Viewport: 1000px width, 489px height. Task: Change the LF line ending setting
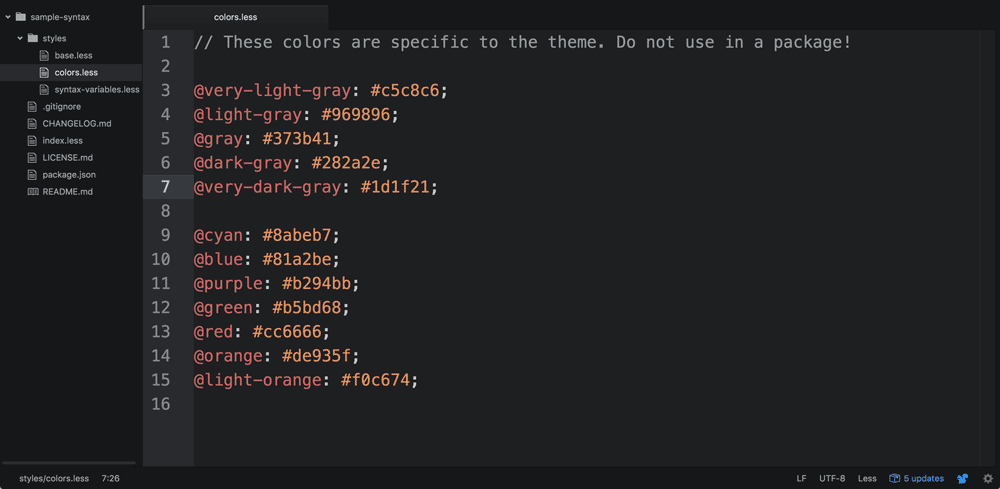click(x=801, y=479)
